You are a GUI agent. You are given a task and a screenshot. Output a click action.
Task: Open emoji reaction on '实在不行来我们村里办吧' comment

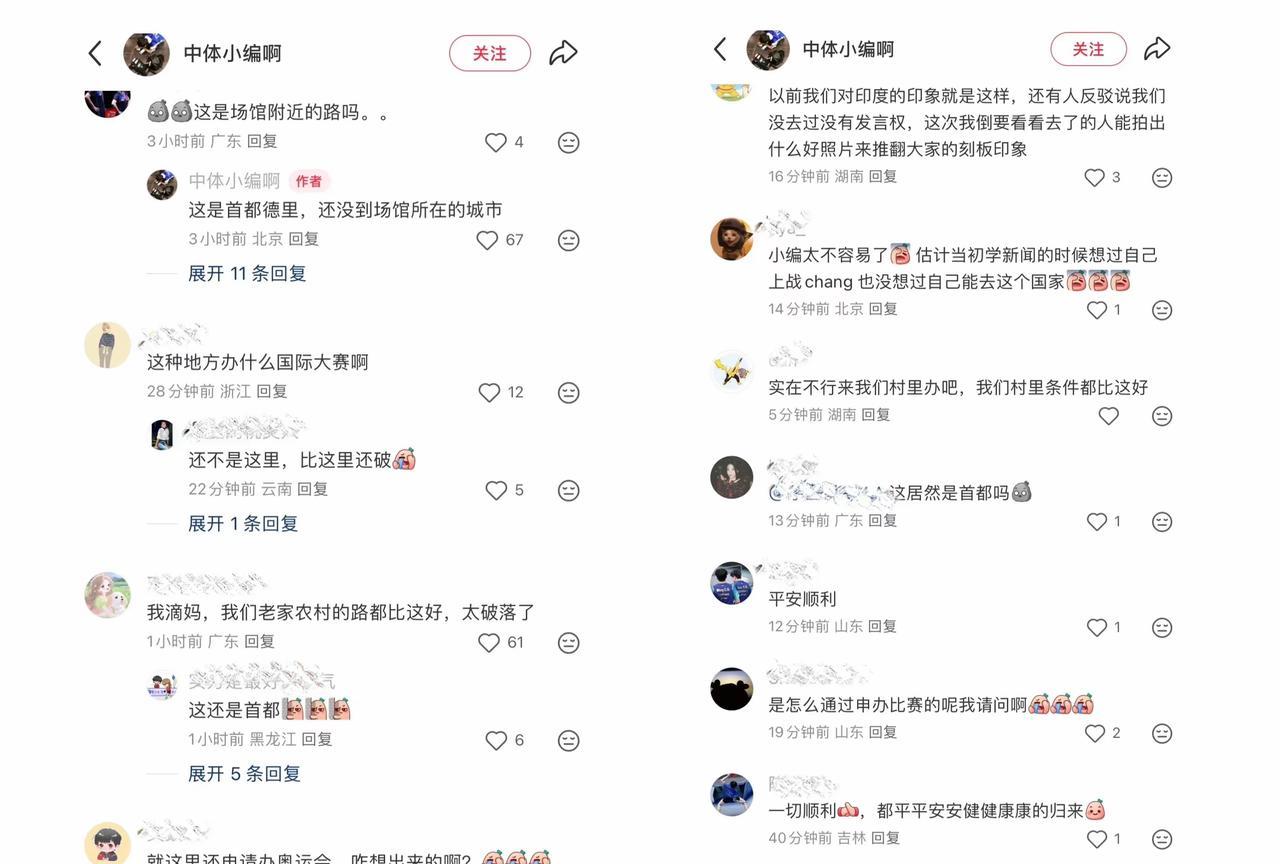point(1162,415)
